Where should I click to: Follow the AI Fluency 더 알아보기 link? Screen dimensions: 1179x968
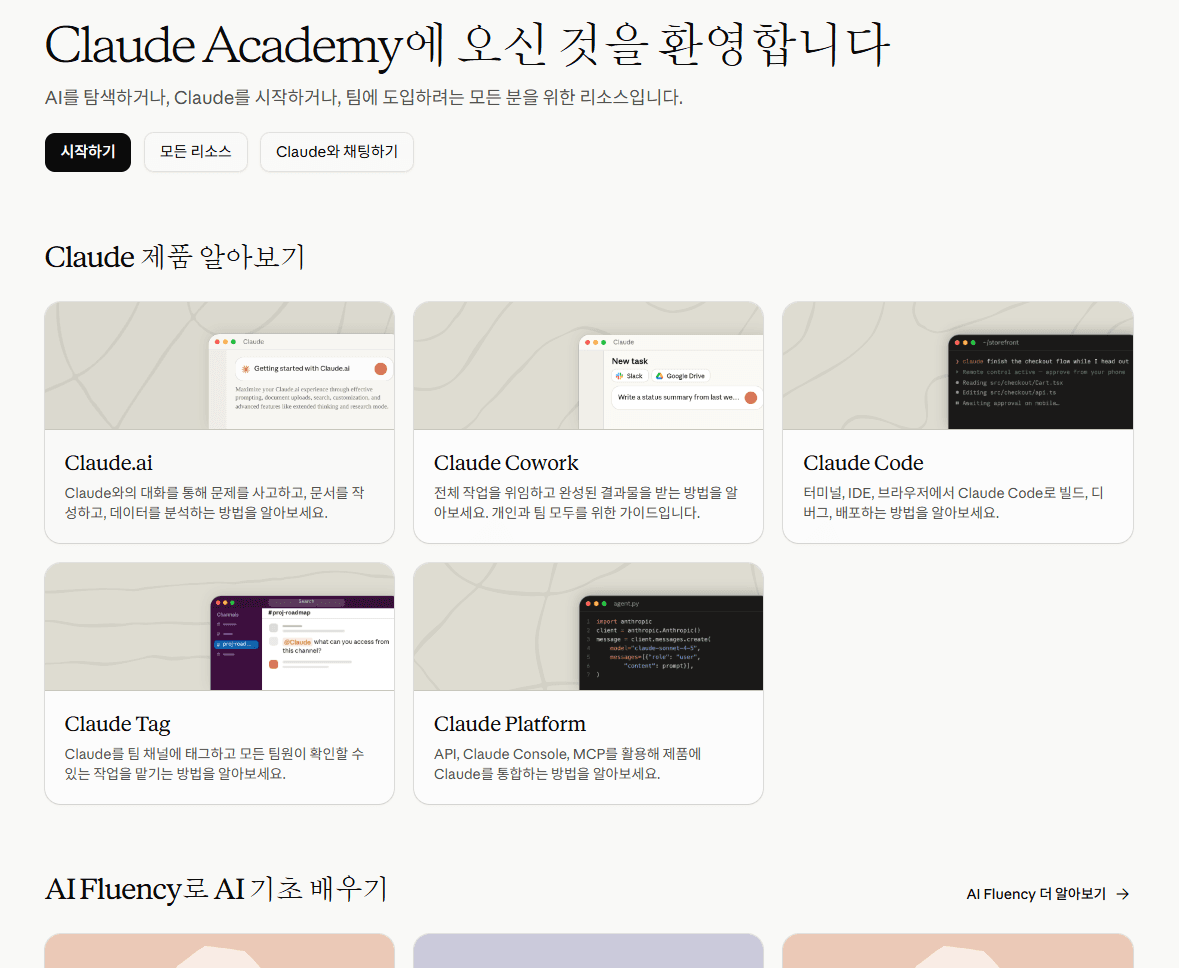1048,894
